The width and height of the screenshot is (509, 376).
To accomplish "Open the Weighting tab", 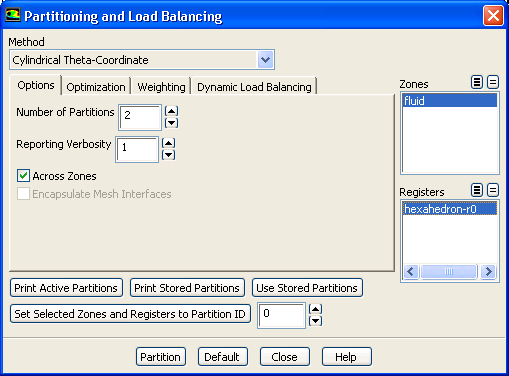I will coord(161,87).
